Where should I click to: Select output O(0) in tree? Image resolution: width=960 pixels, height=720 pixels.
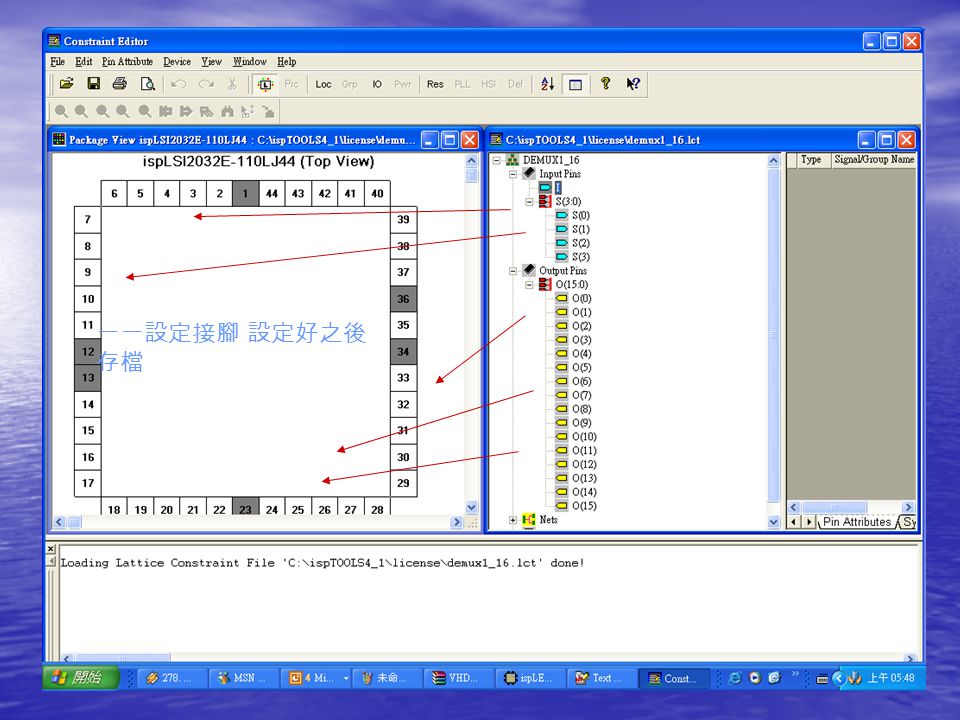click(582, 298)
